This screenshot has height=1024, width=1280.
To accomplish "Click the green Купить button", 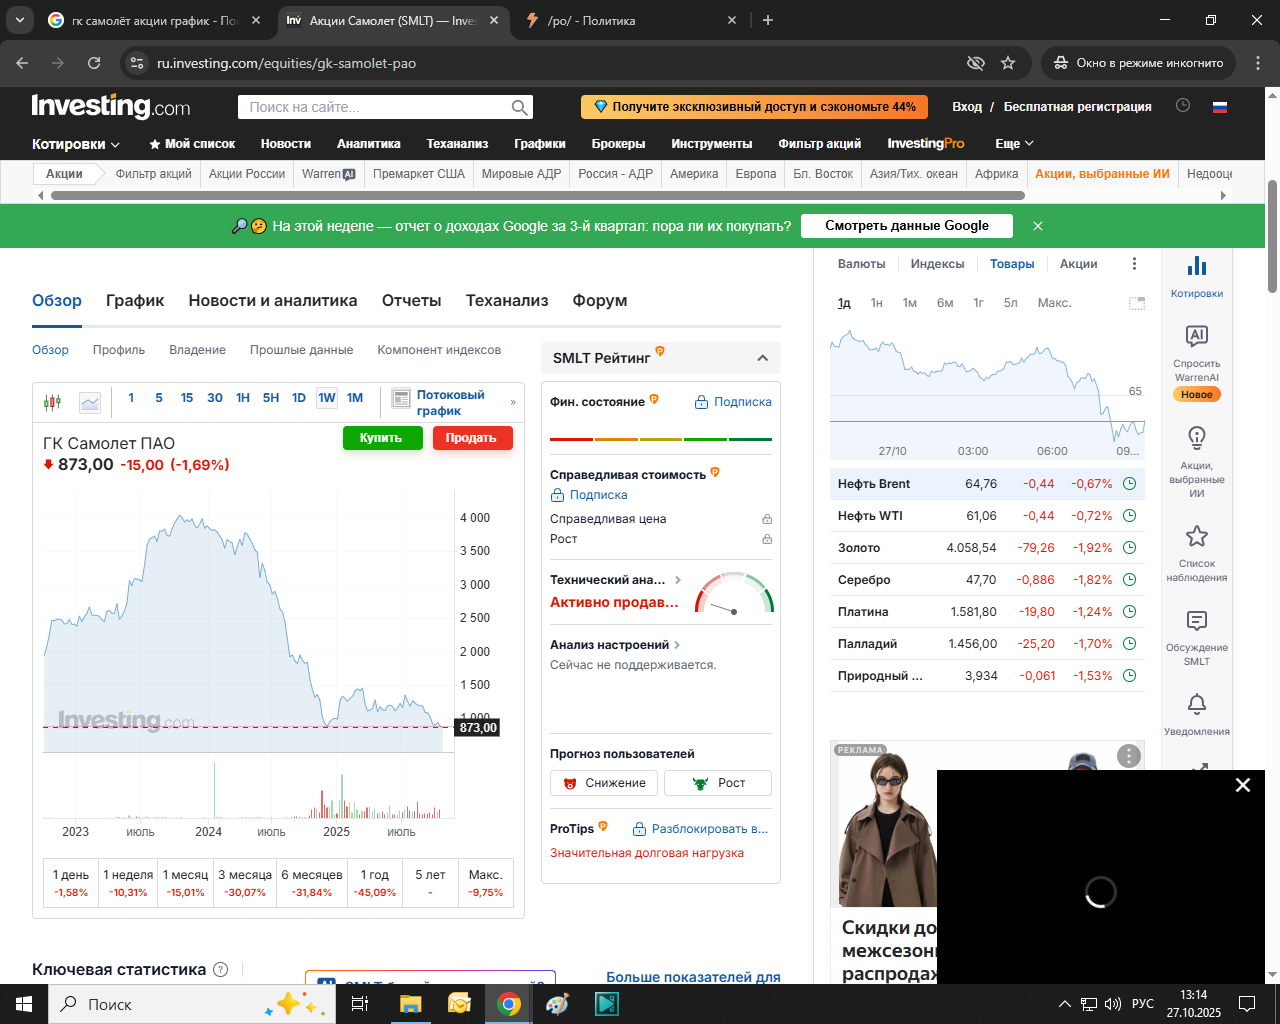I will click(383, 438).
